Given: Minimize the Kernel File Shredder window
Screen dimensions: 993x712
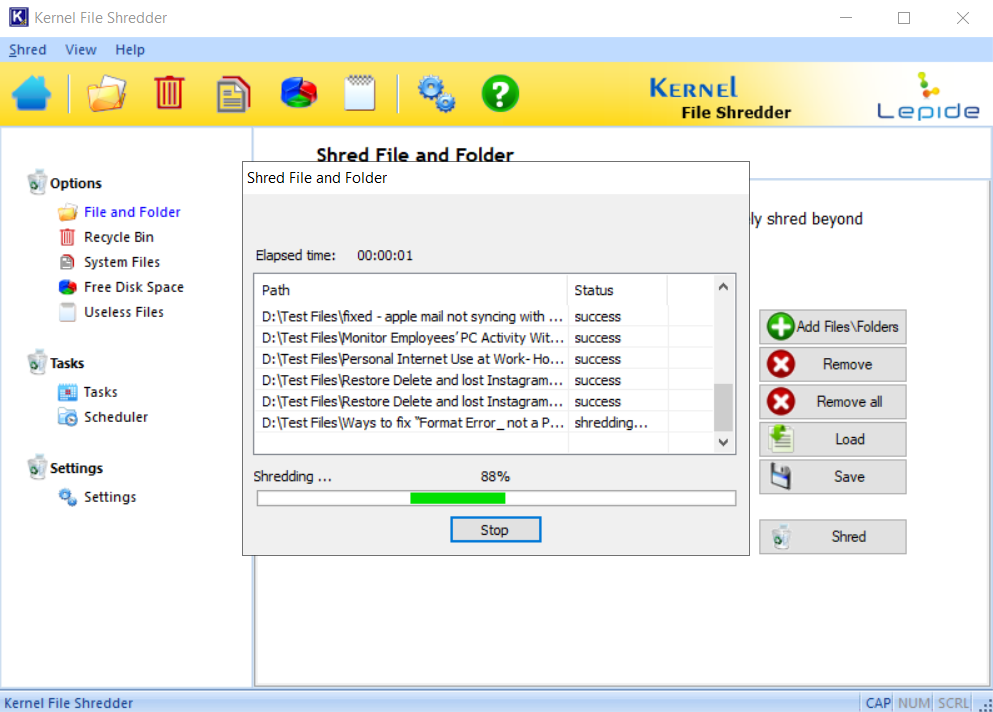Looking at the screenshot, I should [x=845, y=18].
